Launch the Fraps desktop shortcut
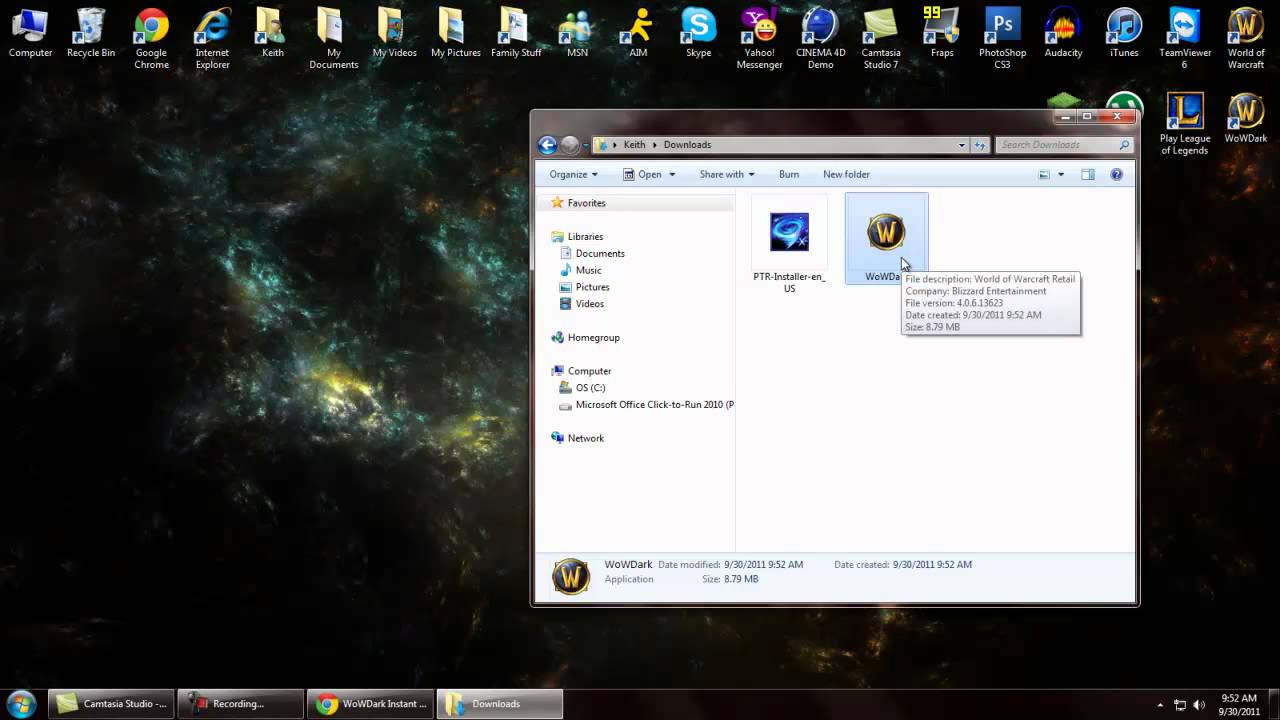 pos(942,33)
